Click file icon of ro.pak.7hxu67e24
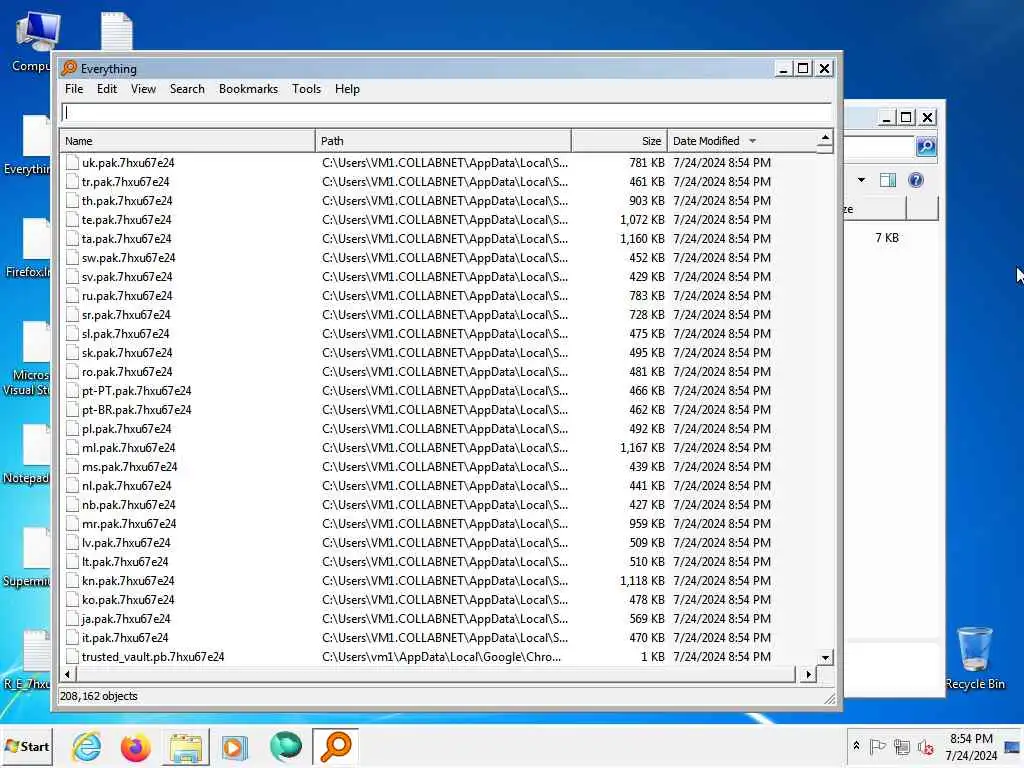The image size is (1024, 768). pyautogui.click(x=72, y=372)
